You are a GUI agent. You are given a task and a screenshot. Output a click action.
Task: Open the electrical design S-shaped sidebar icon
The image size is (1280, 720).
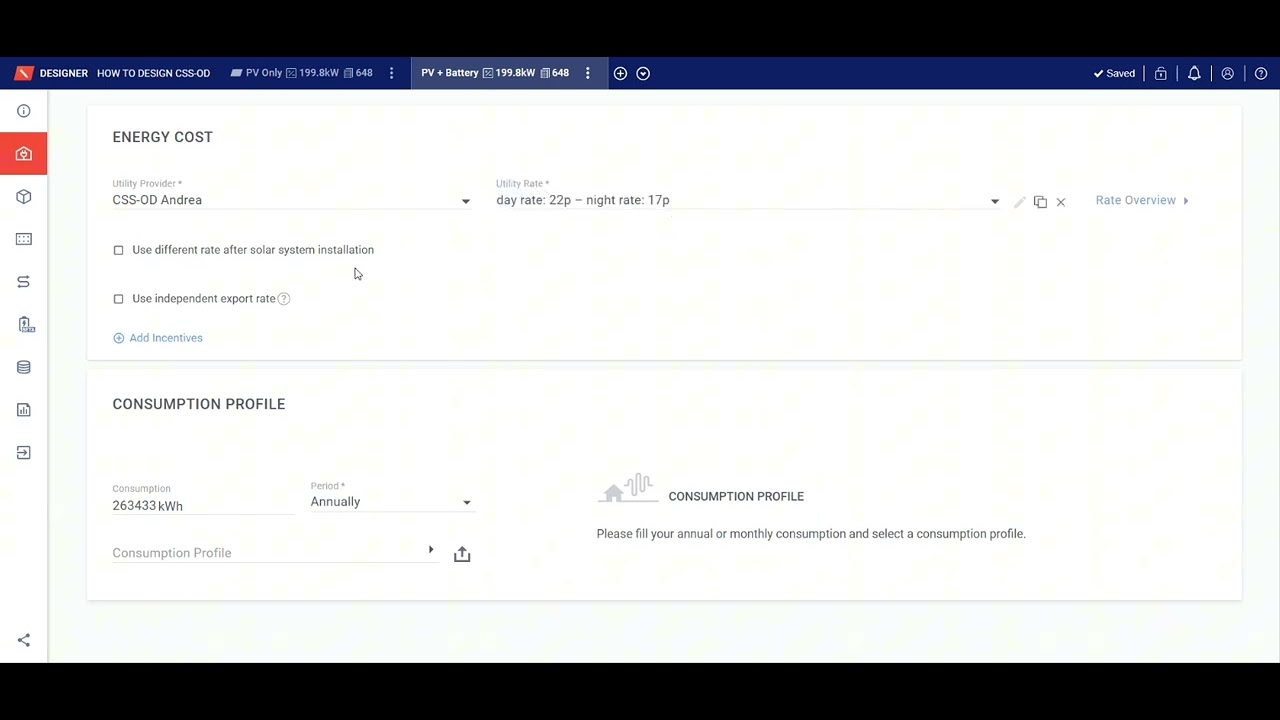(24, 282)
